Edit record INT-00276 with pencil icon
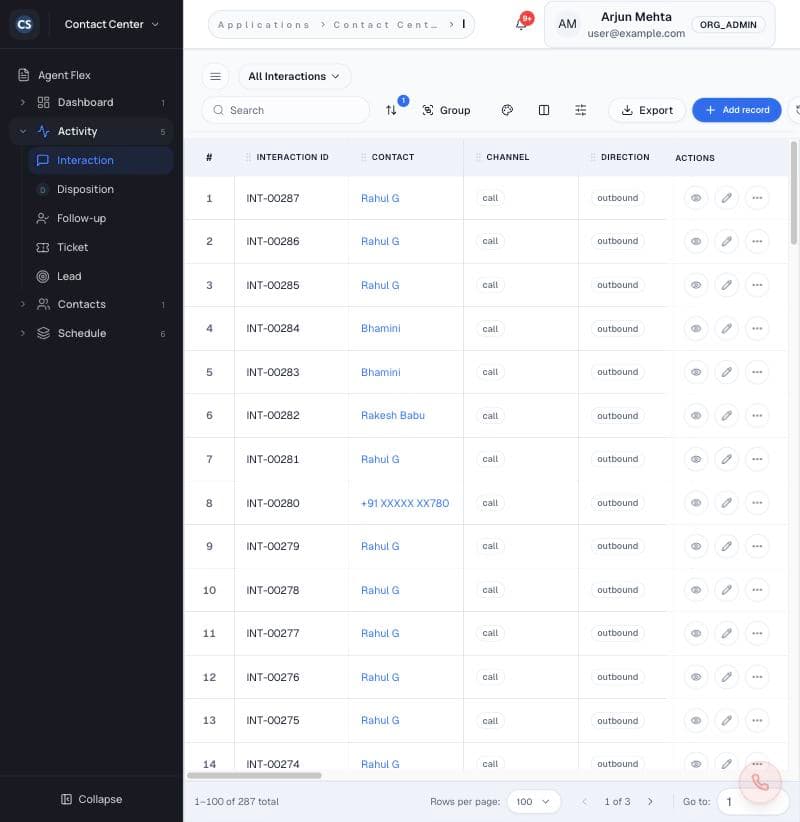 (x=727, y=677)
